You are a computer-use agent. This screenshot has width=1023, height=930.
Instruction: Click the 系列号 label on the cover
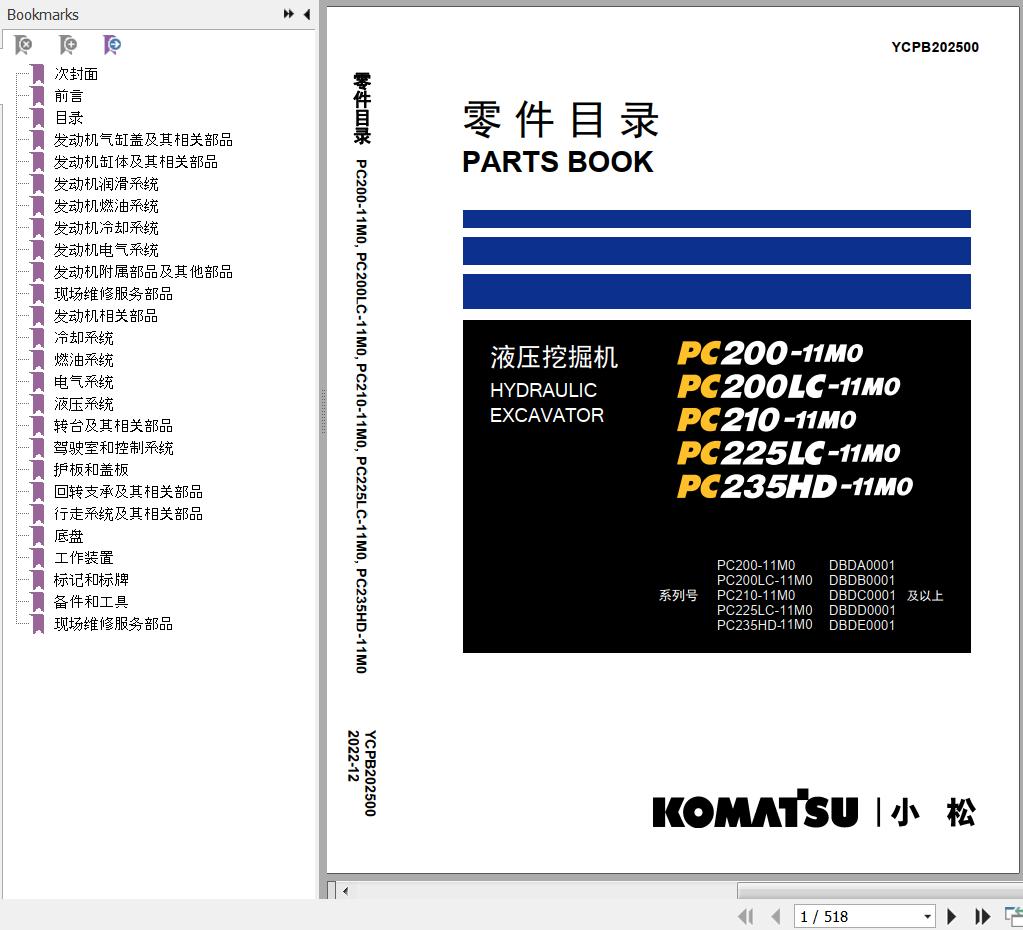coord(678,595)
